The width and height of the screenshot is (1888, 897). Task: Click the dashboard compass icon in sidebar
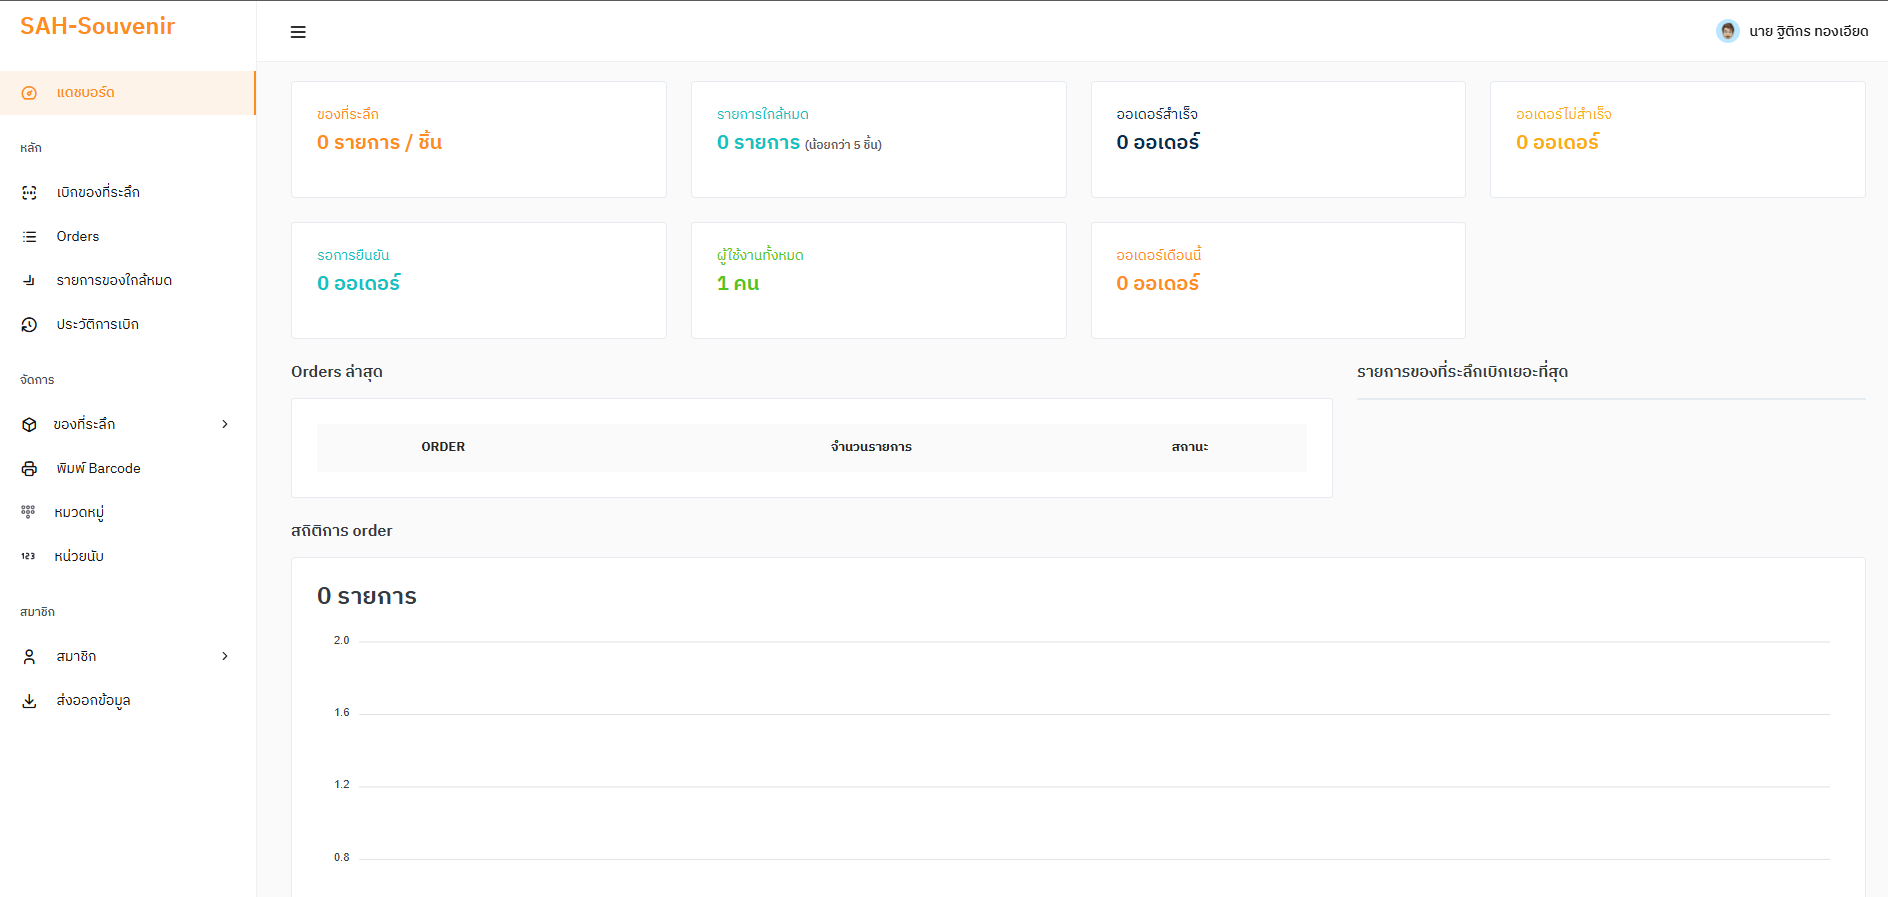29,93
